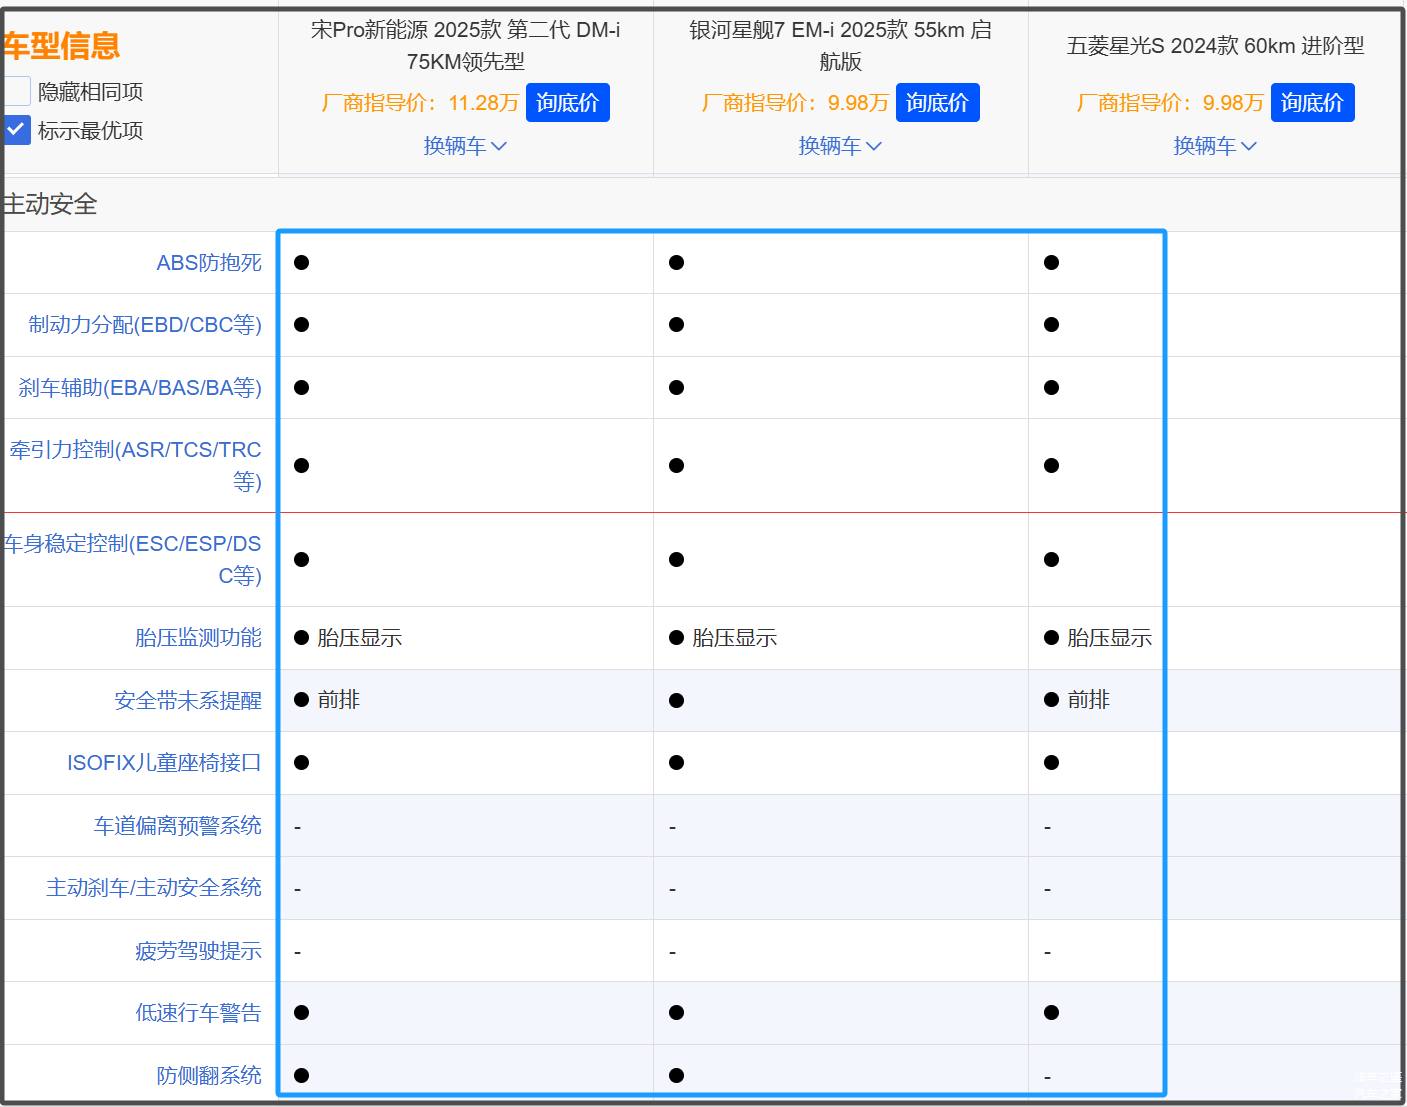Uncheck the 标示最优项 checkbox
Image resolution: width=1407 pixels, height=1107 pixels.
tap(17, 130)
